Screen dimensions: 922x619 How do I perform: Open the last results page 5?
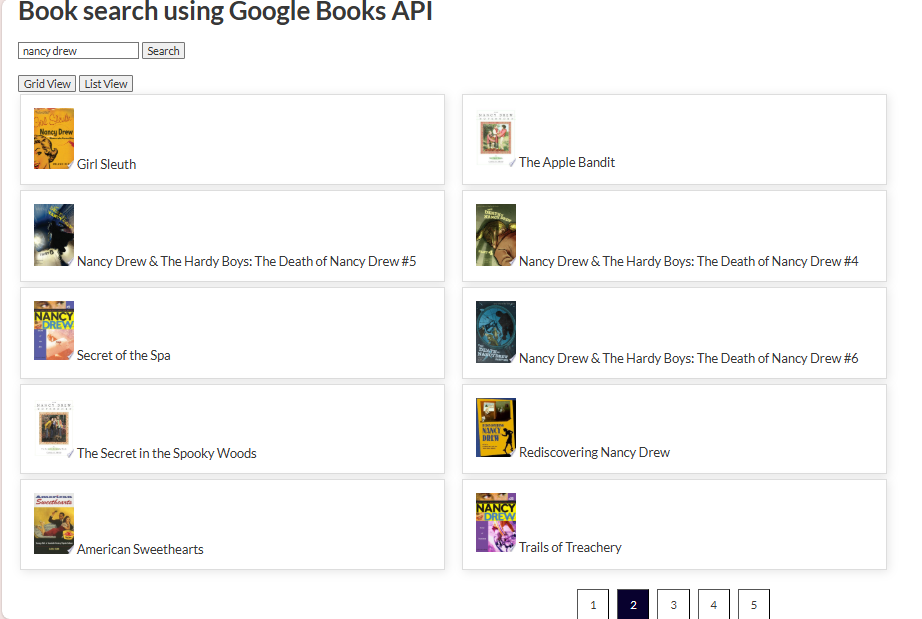point(753,604)
